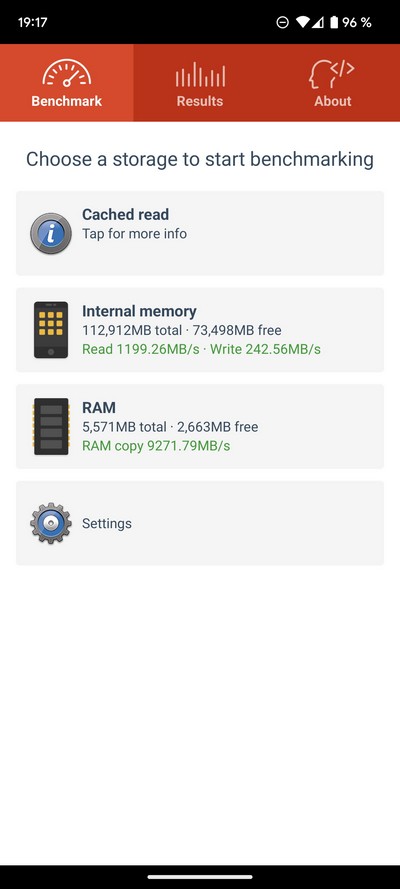Tap the bar chart Results icon
This screenshot has height=889, width=400.
[x=200, y=74]
